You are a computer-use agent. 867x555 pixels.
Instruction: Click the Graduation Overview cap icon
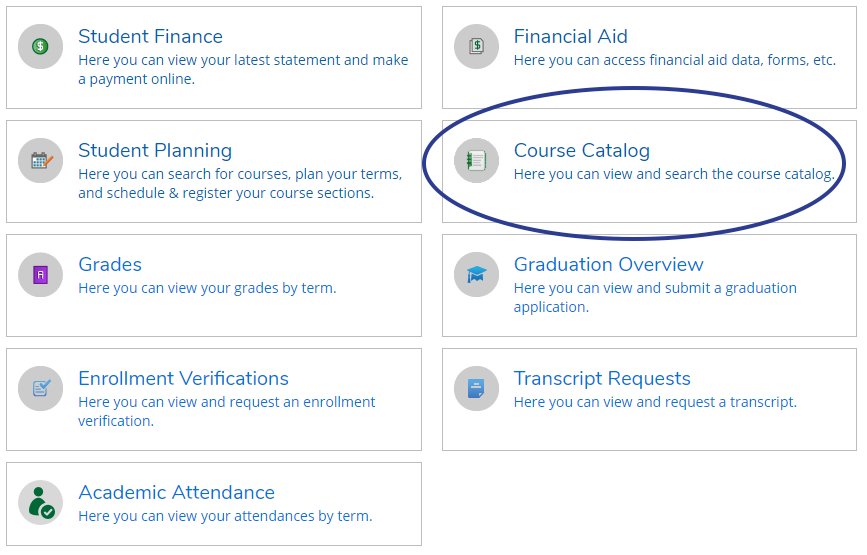(476, 274)
